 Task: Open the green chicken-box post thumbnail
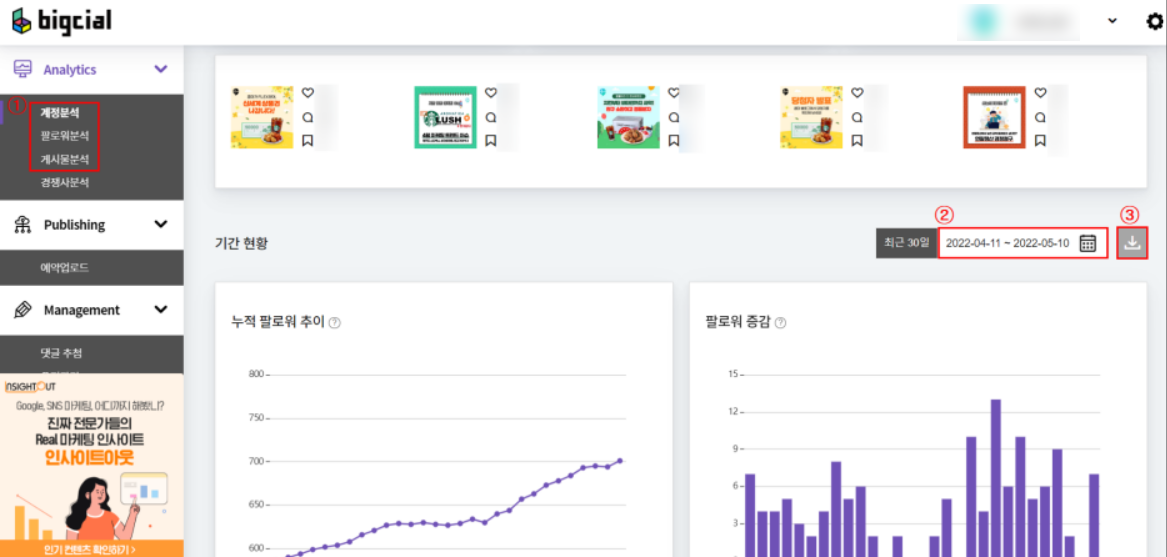pos(628,117)
